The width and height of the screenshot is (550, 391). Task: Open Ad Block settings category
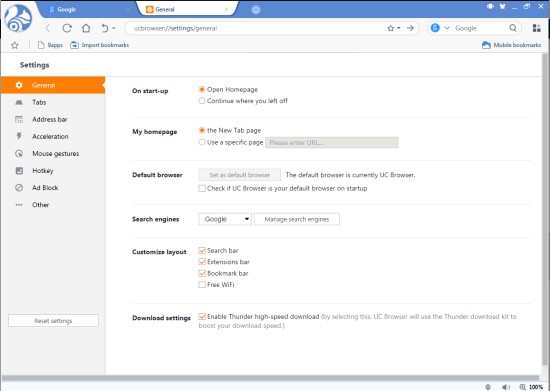click(53, 188)
